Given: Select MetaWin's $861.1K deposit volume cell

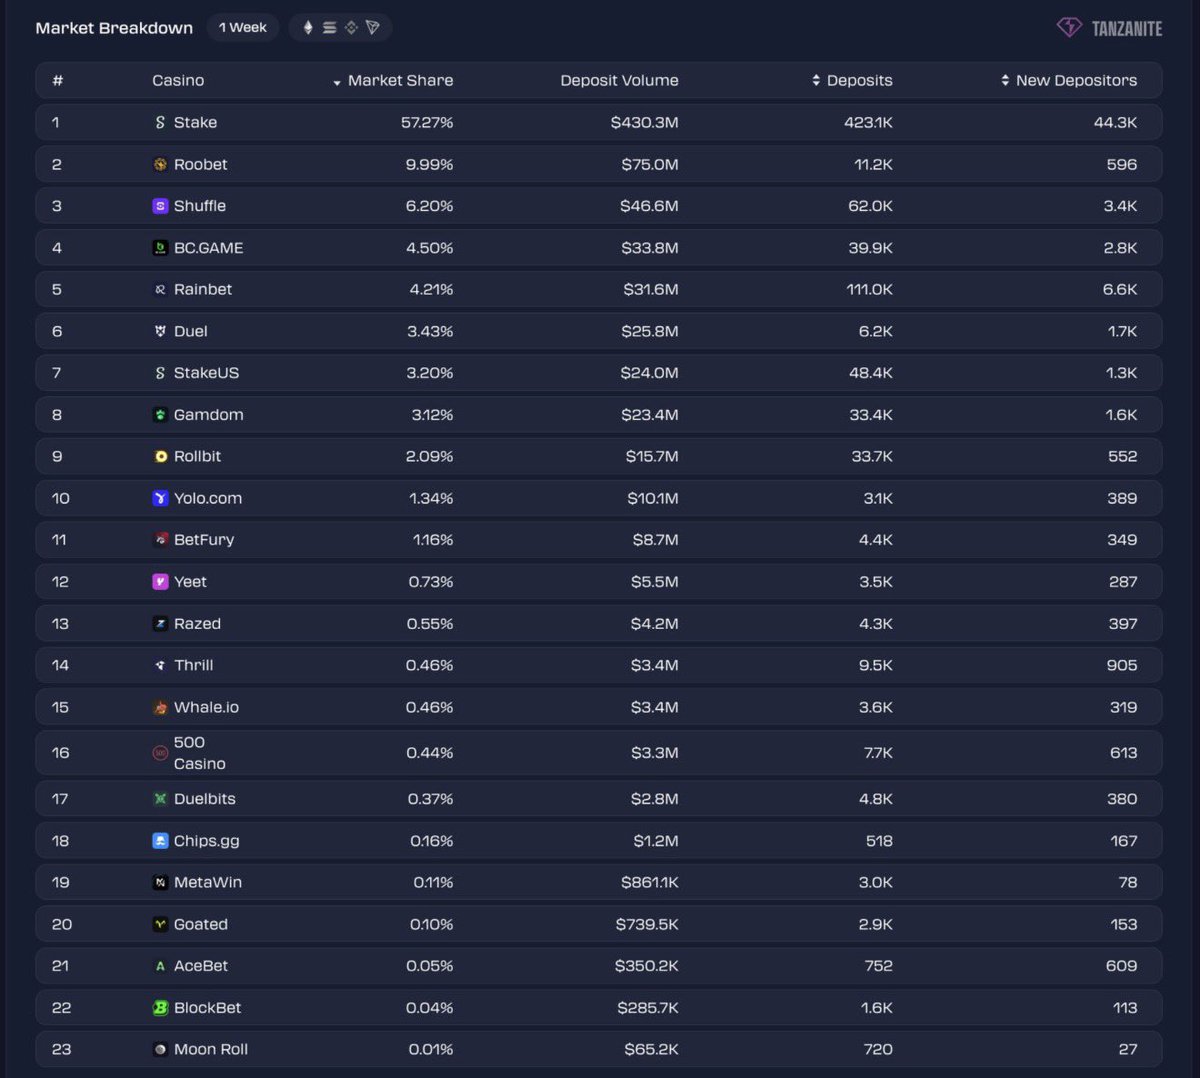Looking at the screenshot, I should click(x=650, y=883).
